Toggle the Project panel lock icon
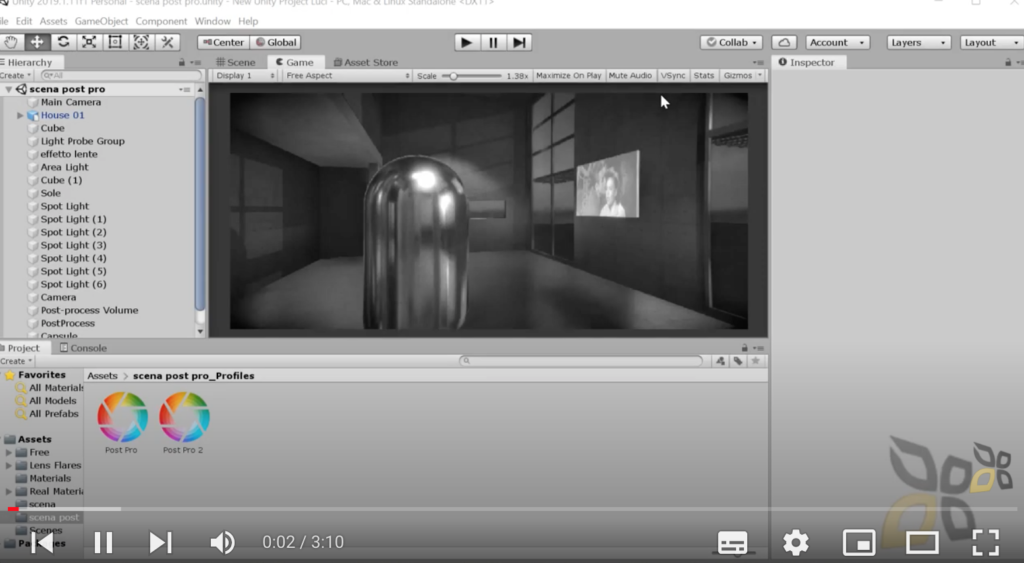Viewport: 1024px width, 563px height. click(744, 347)
